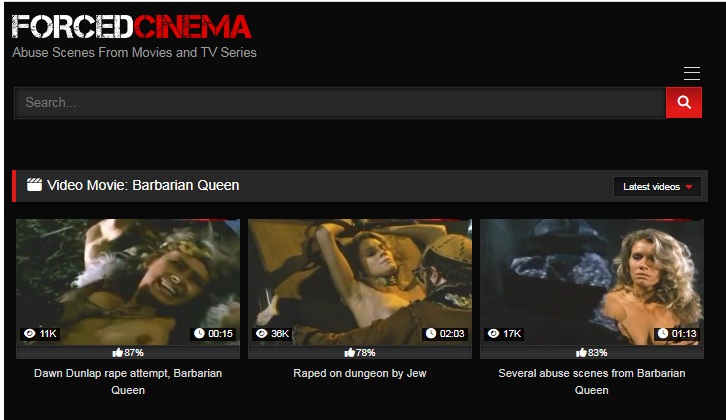The width and height of the screenshot is (726, 420).
Task: Open the hamburger menu icon
Action: [692, 73]
